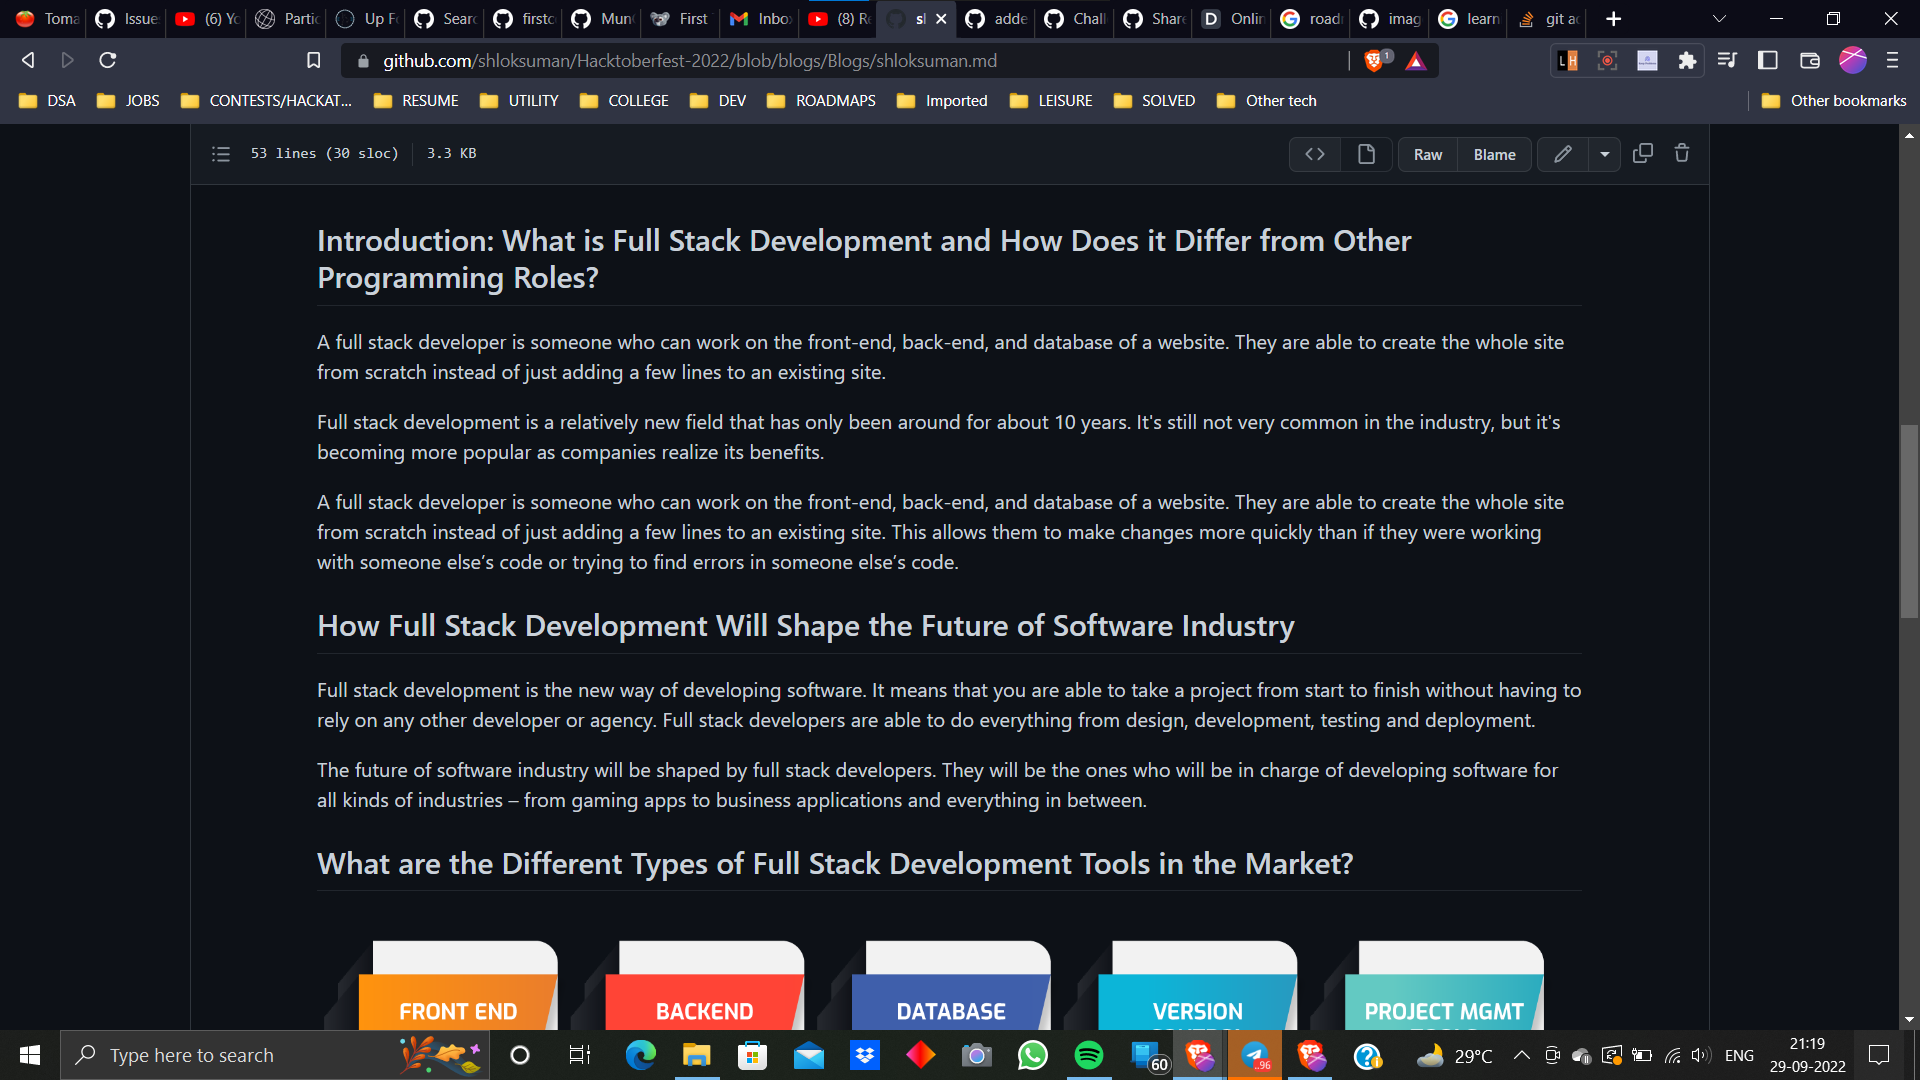Image resolution: width=1920 pixels, height=1080 pixels.
Task: Copy raw file contents icon
Action: 1642,153
